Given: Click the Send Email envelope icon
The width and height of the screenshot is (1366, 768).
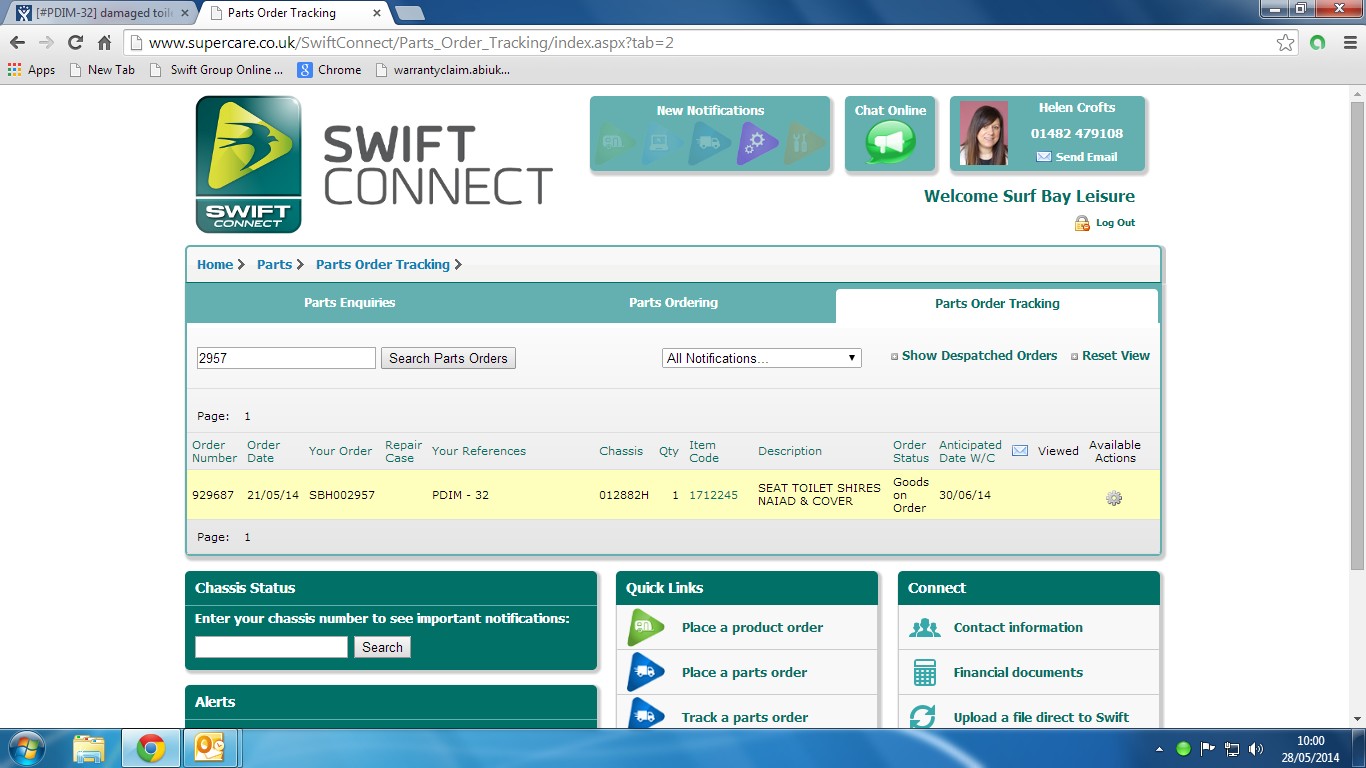Looking at the screenshot, I should click(1043, 157).
